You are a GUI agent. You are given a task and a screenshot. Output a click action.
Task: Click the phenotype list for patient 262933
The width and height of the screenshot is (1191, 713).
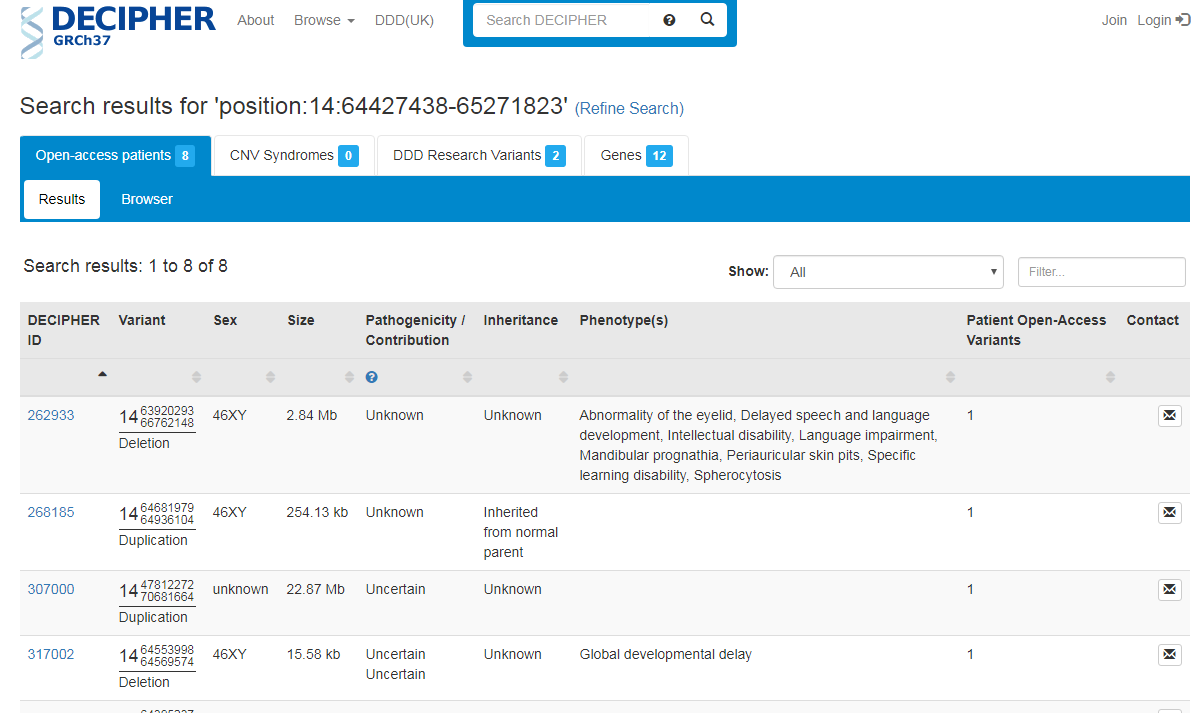tap(758, 445)
